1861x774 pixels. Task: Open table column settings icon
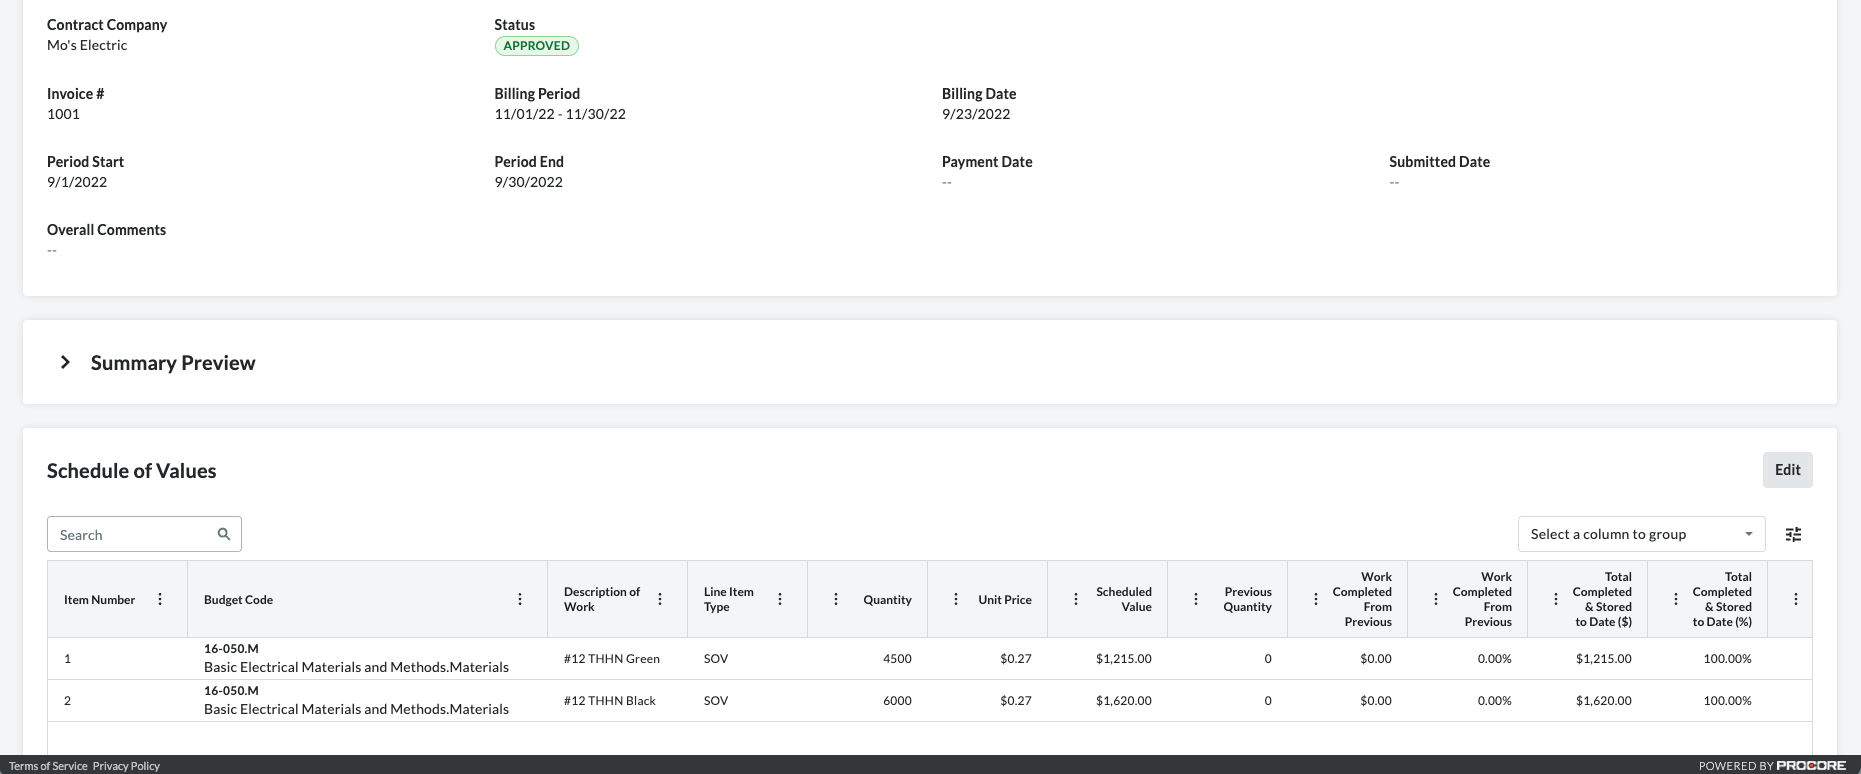pyautogui.click(x=1794, y=535)
